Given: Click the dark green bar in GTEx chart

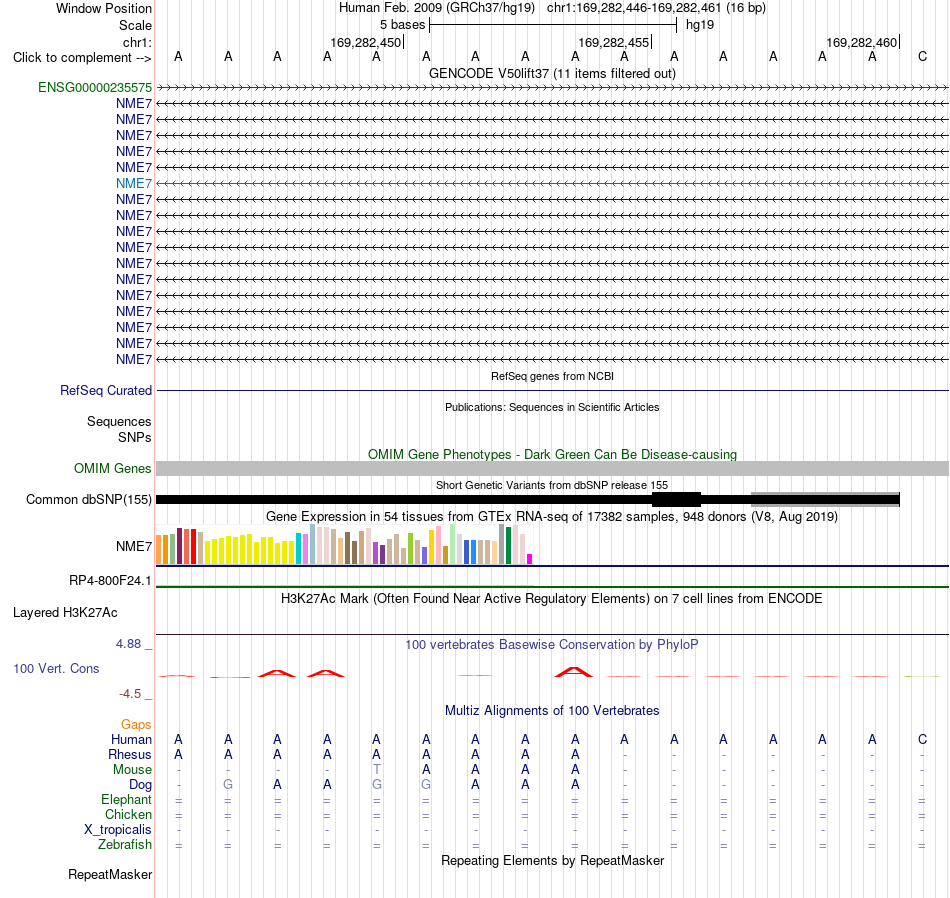Looking at the screenshot, I should 509,546.
